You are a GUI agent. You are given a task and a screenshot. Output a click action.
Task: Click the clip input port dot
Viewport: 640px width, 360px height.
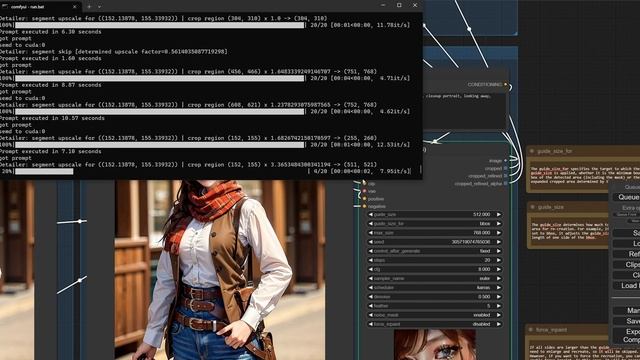click(364, 184)
